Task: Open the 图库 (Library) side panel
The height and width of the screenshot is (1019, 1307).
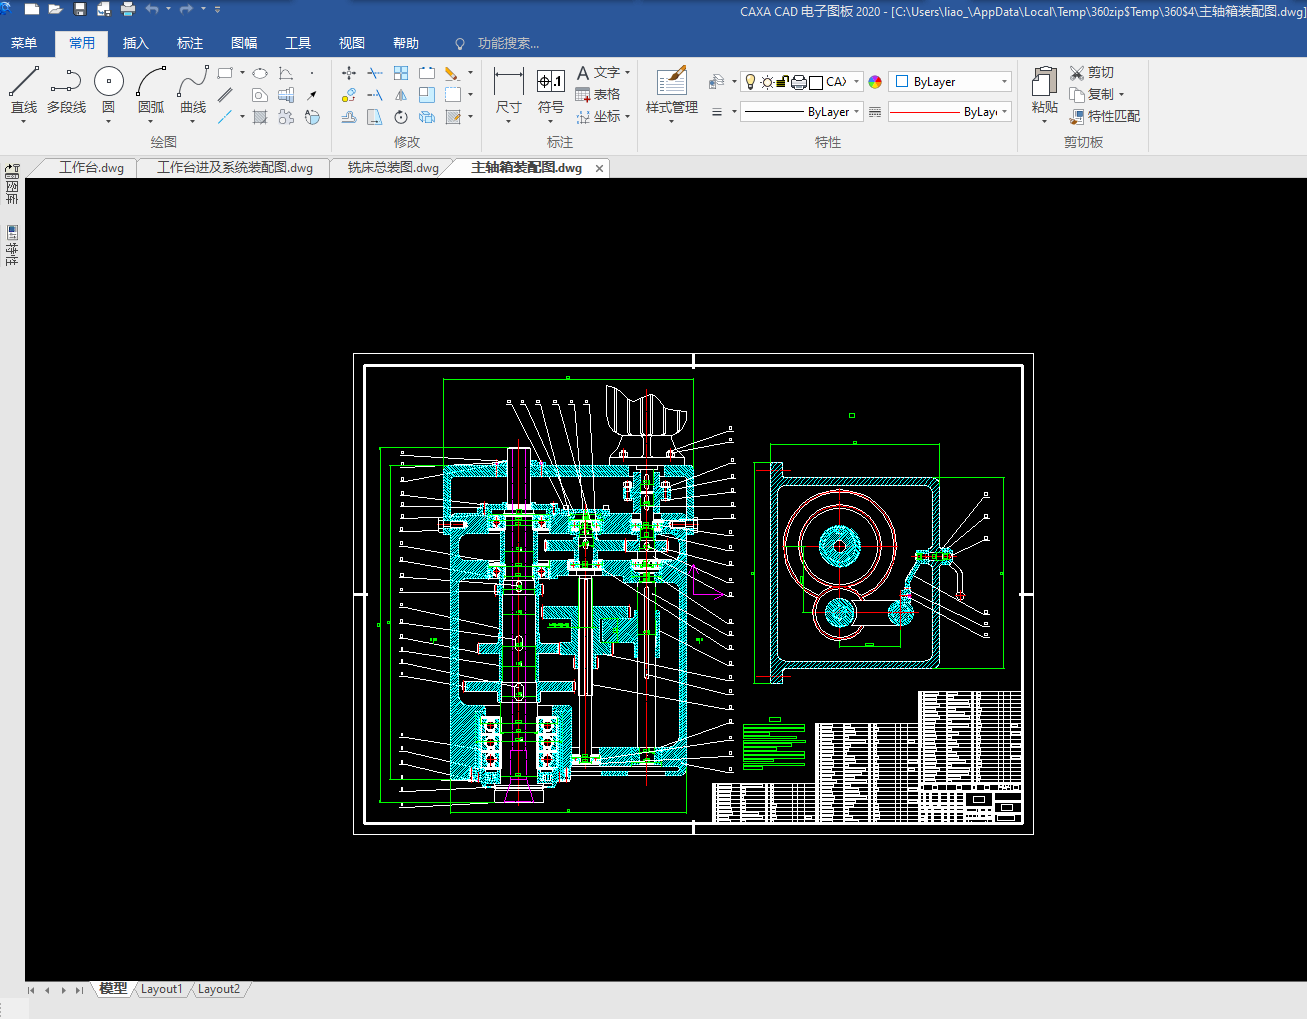Action: (x=12, y=184)
